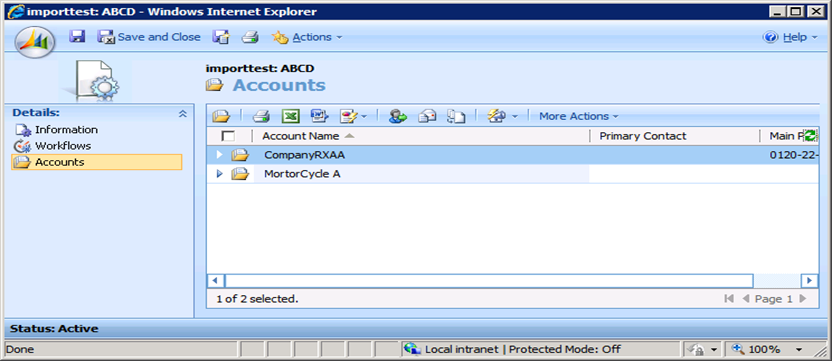The width and height of the screenshot is (832, 361).
Task: Open the Run Workflow dropdown arrow
Action: tap(515, 116)
